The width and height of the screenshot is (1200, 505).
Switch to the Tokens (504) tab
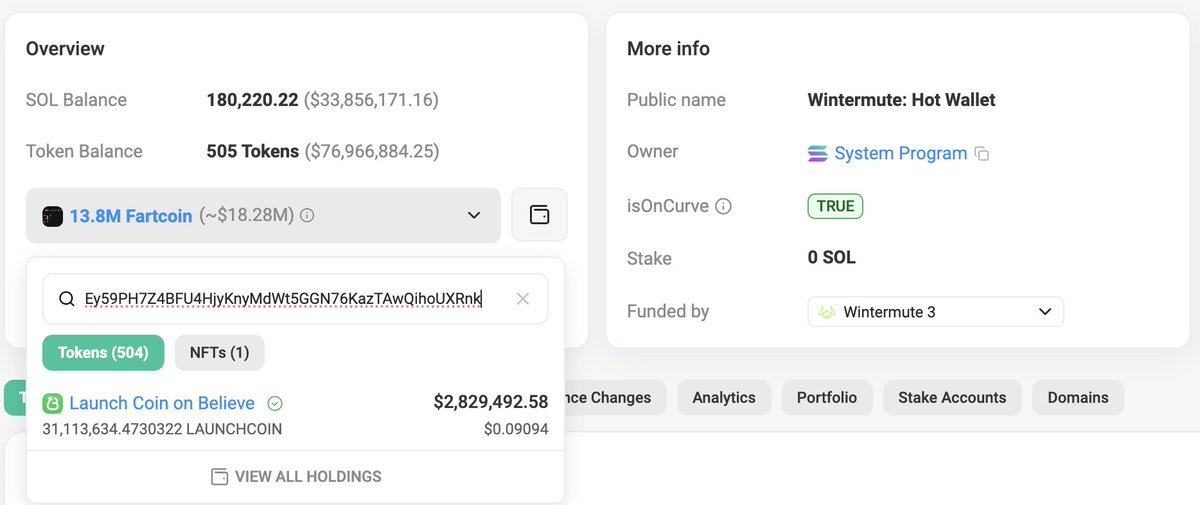tap(103, 352)
